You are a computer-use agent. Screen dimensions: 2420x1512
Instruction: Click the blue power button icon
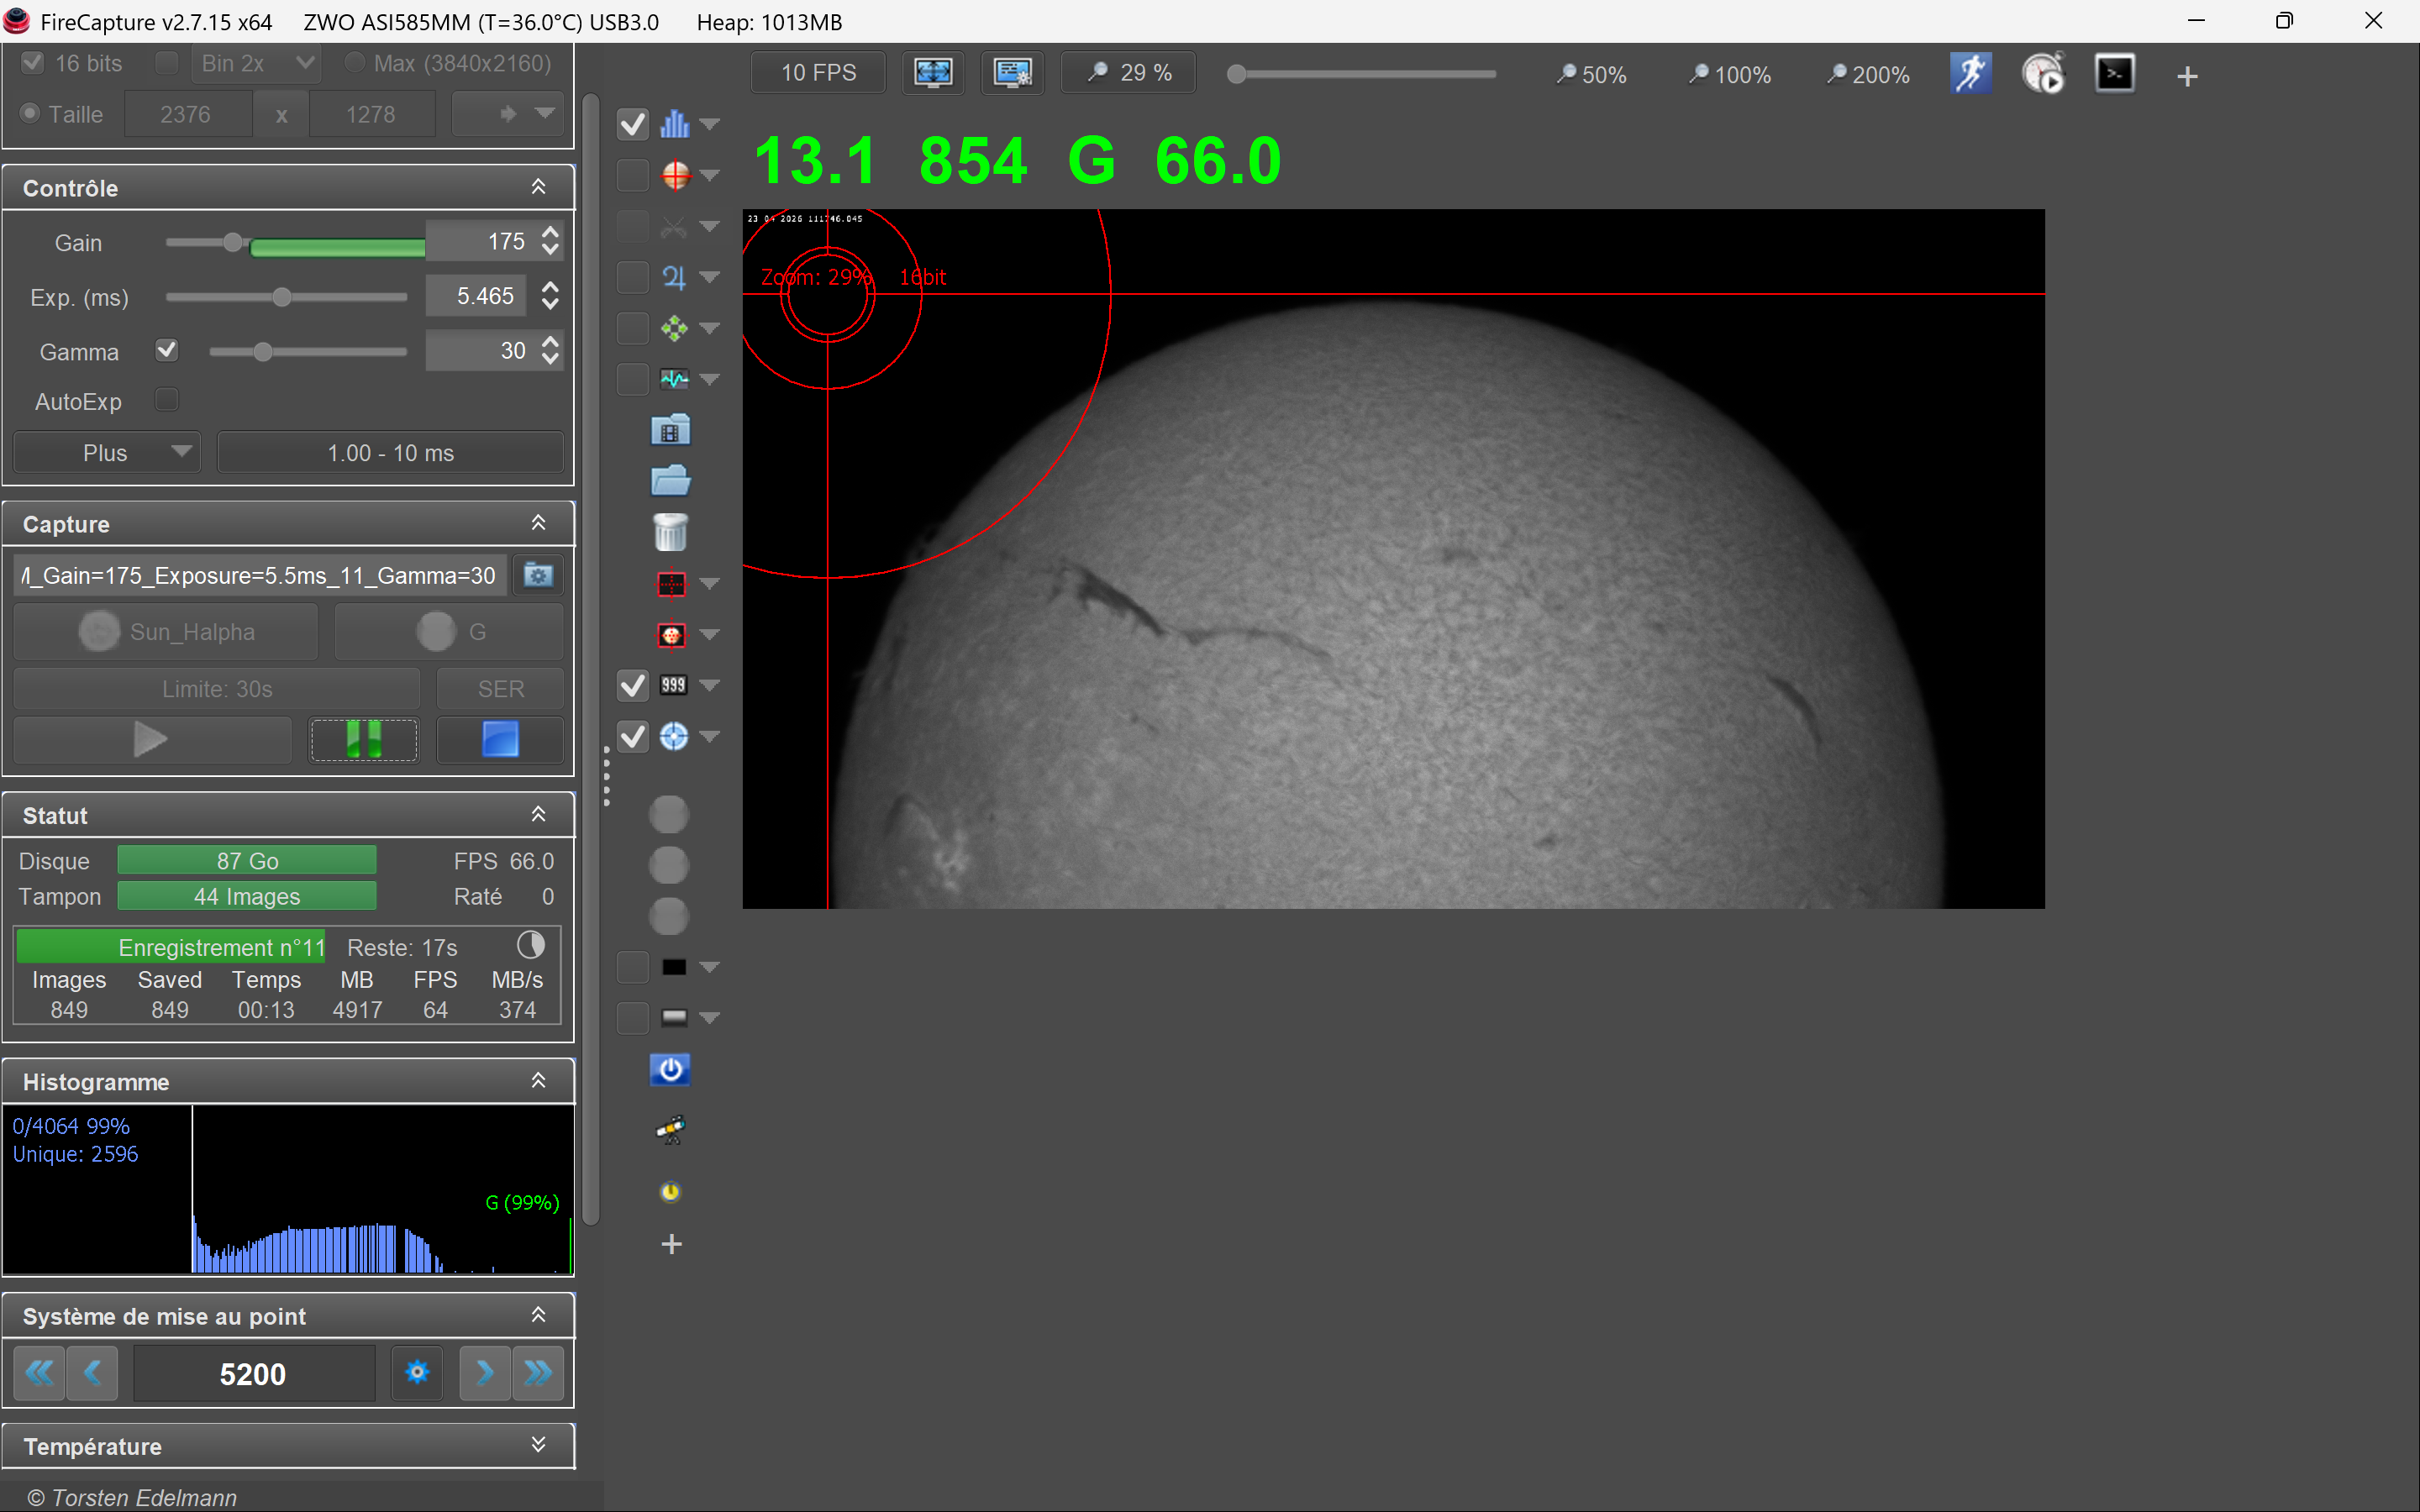(x=670, y=1069)
